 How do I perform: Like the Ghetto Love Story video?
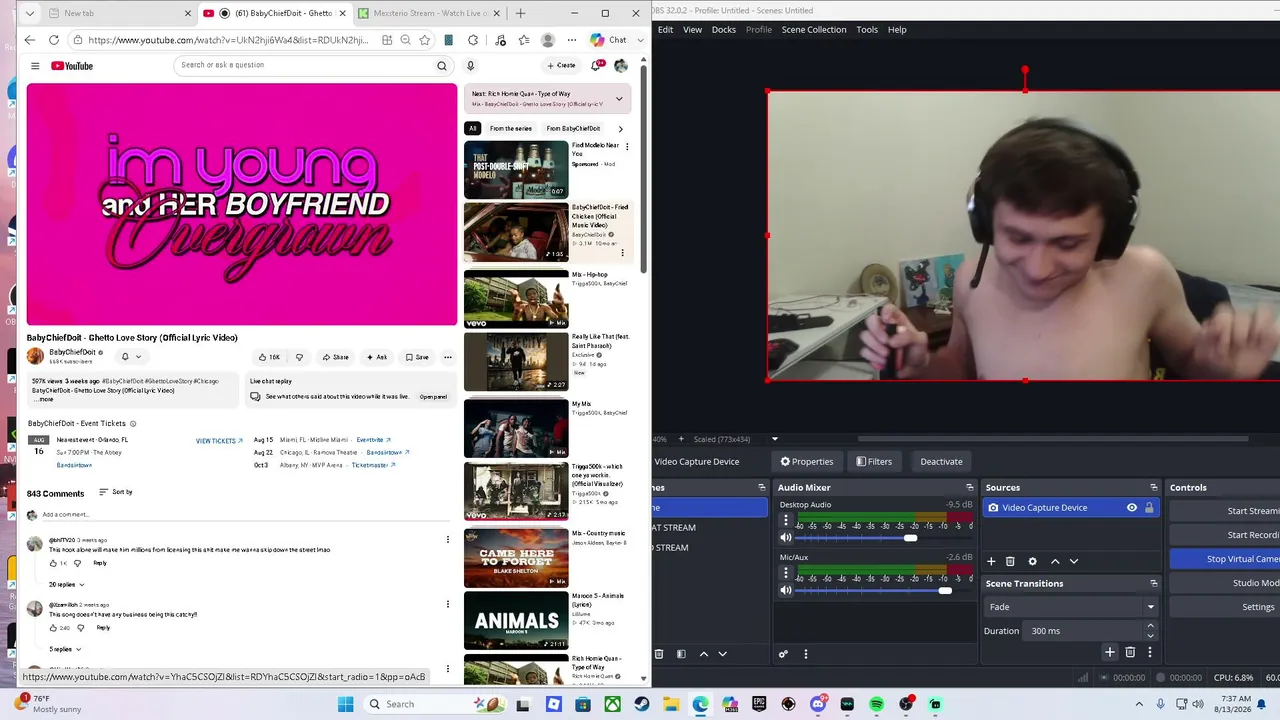pos(269,357)
